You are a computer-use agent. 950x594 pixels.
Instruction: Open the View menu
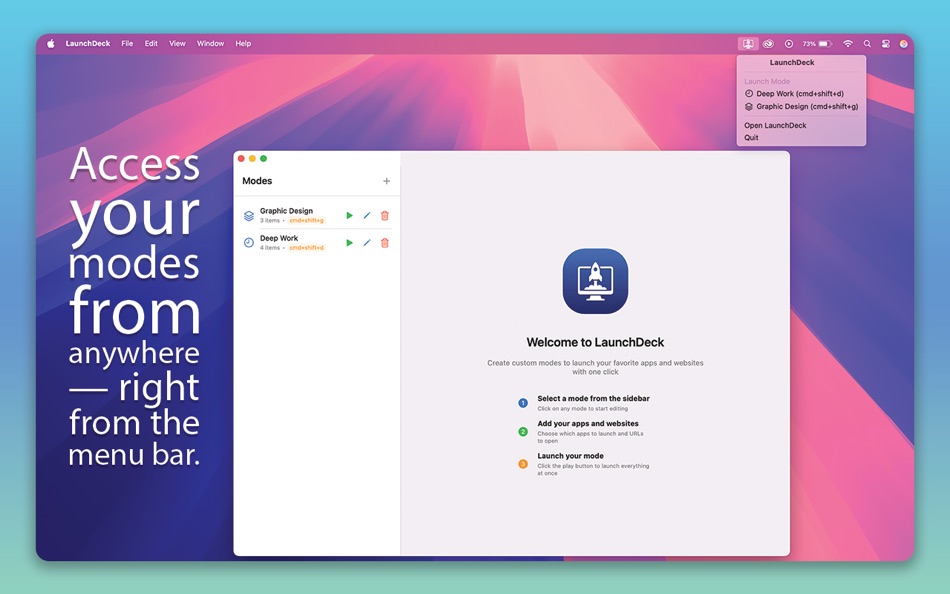[177, 44]
